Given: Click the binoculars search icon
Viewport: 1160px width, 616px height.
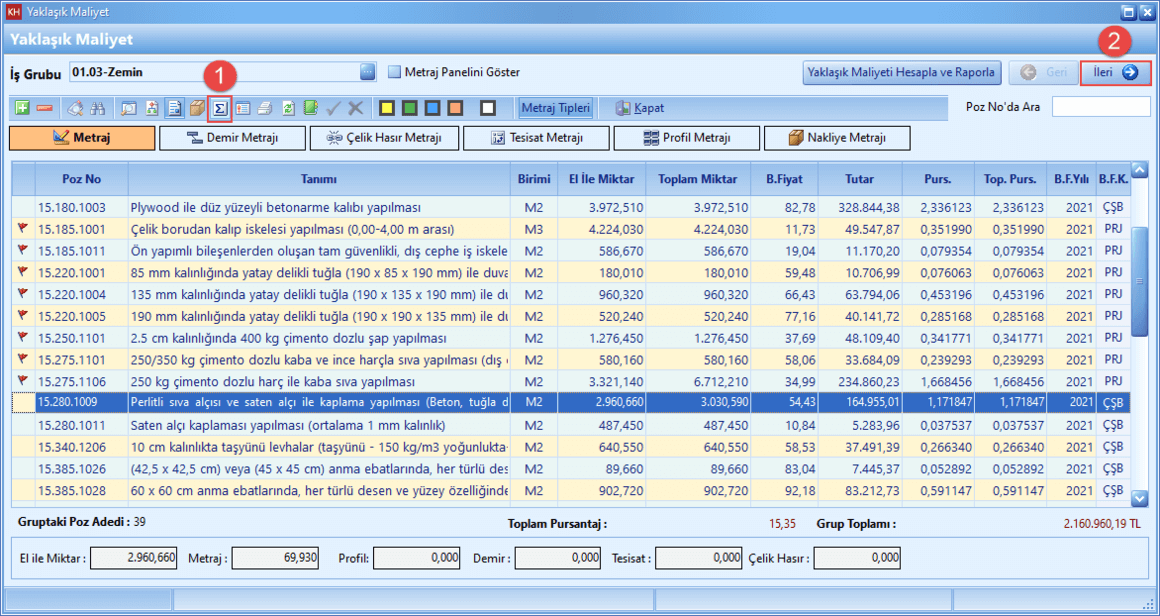Looking at the screenshot, I should point(98,108).
